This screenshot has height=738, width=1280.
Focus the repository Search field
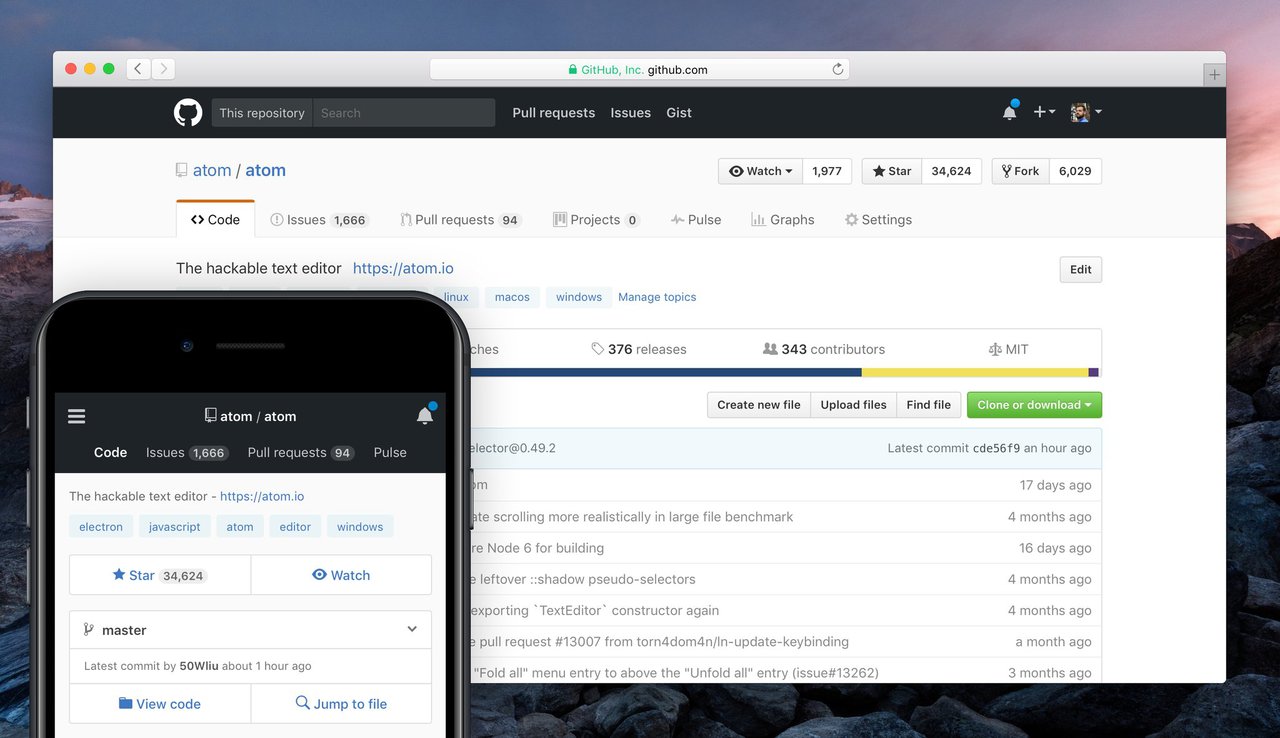tap(404, 113)
